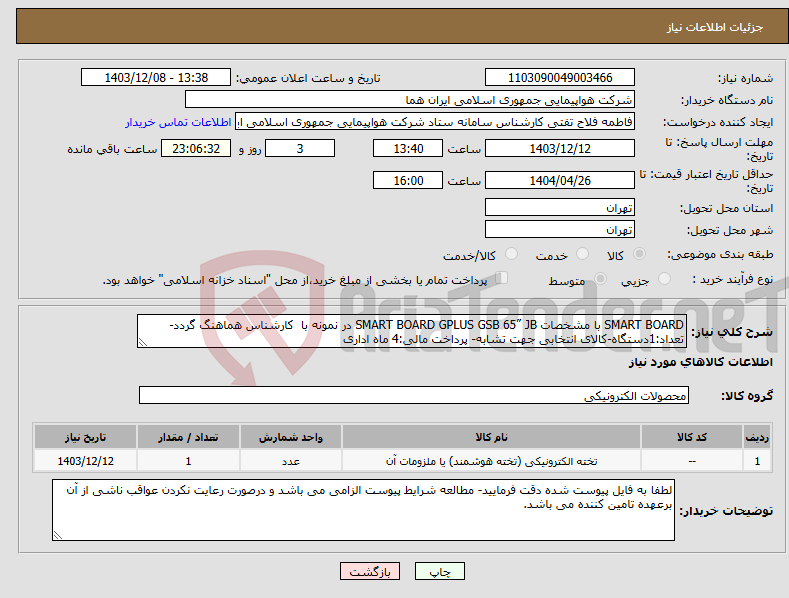Screen dimensions: 789x598
Task: Click the item name cell تخته الکترونیکی
Action: pyautogui.click(x=491, y=461)
